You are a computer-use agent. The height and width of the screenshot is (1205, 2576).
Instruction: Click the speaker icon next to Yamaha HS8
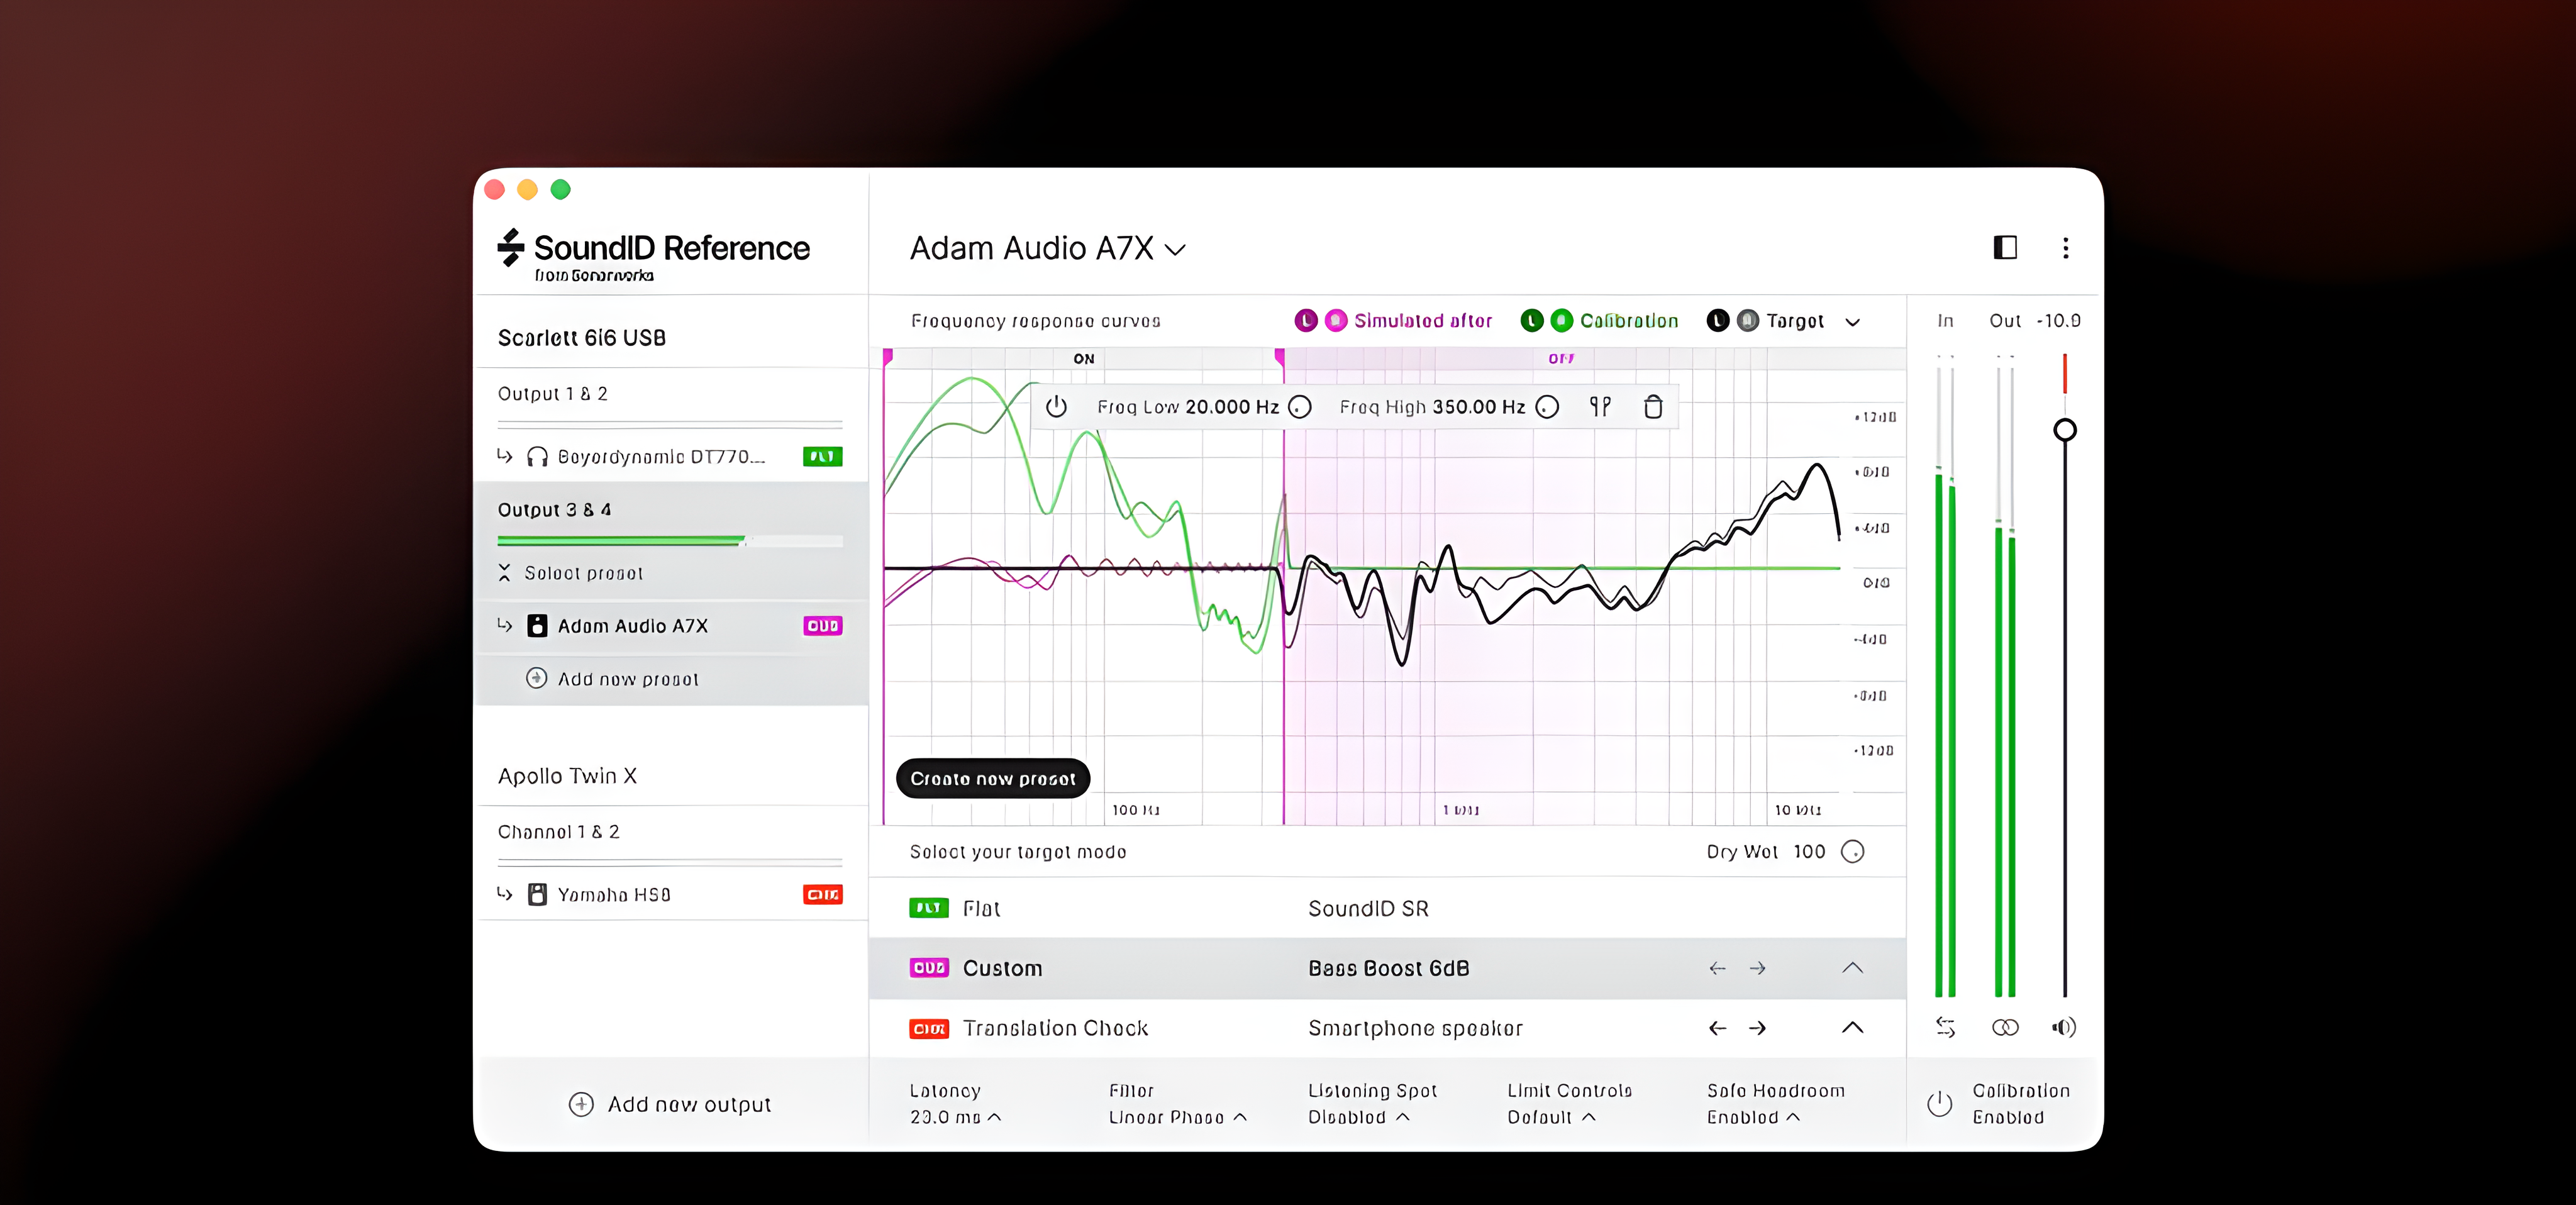tap(537, 894)
